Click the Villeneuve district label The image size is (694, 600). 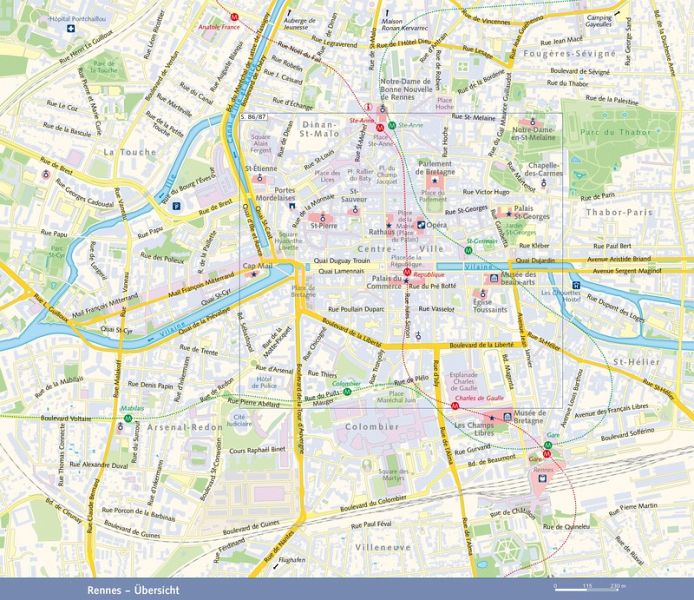coord(383,547)
